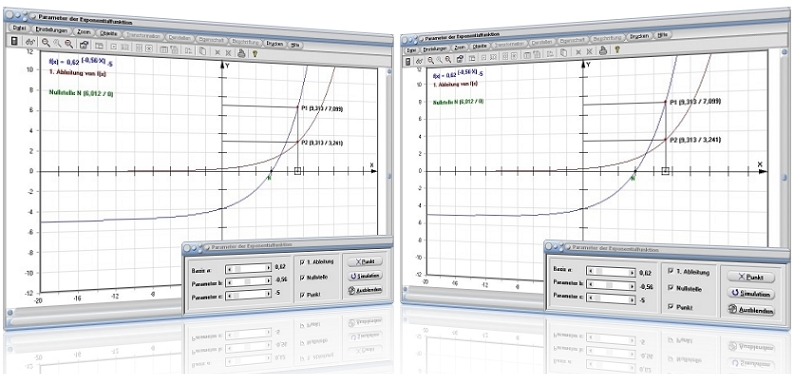The height and width of the screenshot is (374, 794).
Task: Toggle 'Punkt' checkbox in left parameter panel
Action: click(x=302, y=295)
